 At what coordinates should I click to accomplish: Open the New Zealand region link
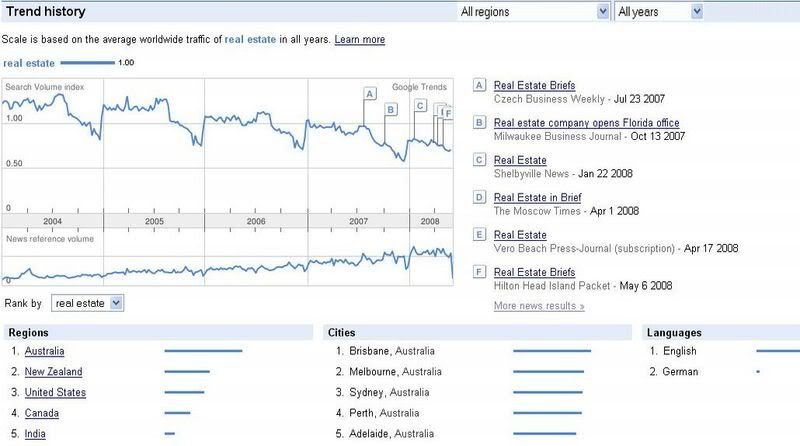coord(54,372)
